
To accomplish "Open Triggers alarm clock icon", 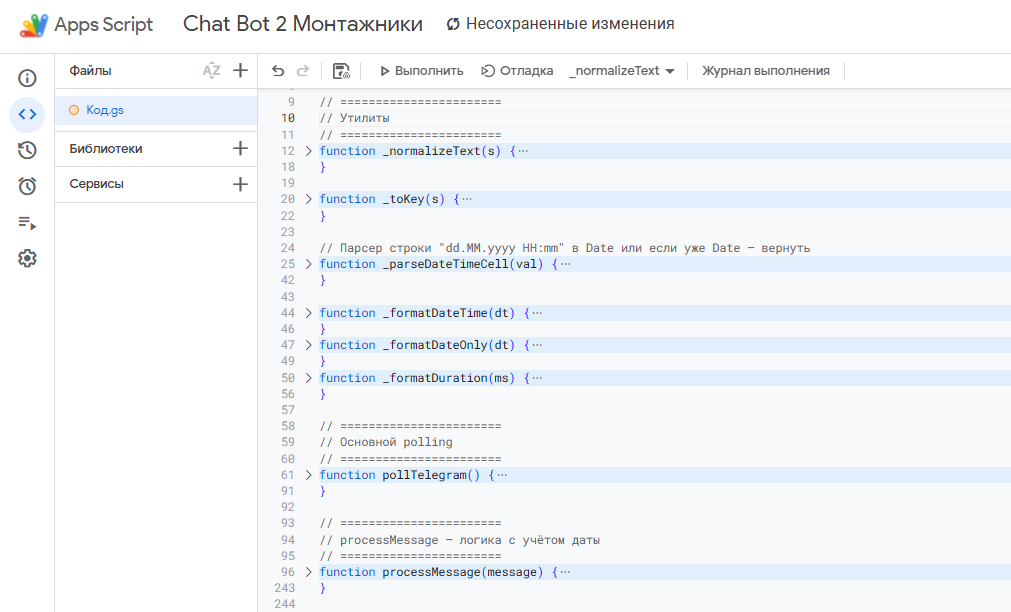I will pyautogui.click(x=27, y=186).
